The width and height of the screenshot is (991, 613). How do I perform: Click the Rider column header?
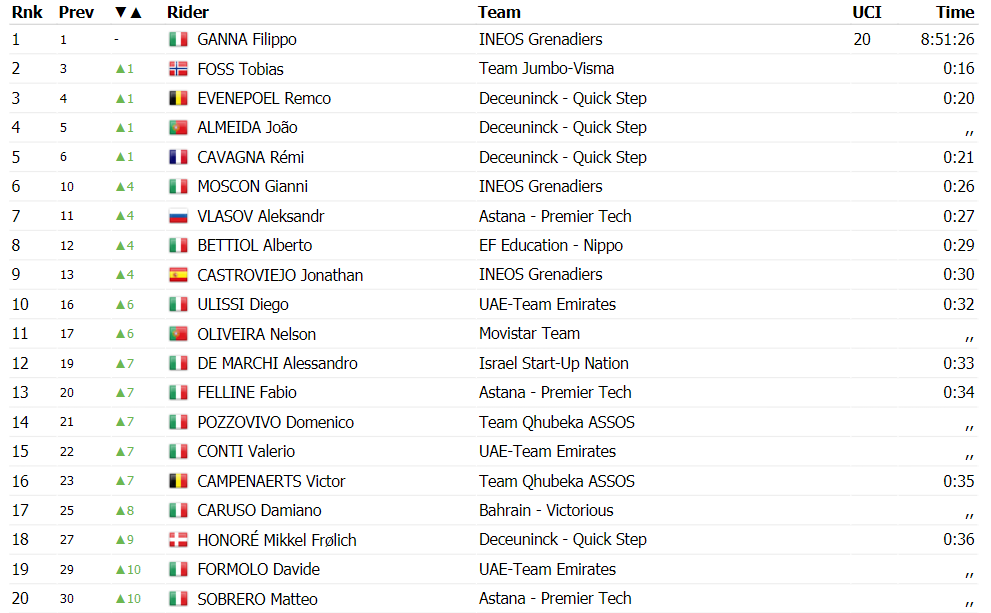tap(188, 12)
